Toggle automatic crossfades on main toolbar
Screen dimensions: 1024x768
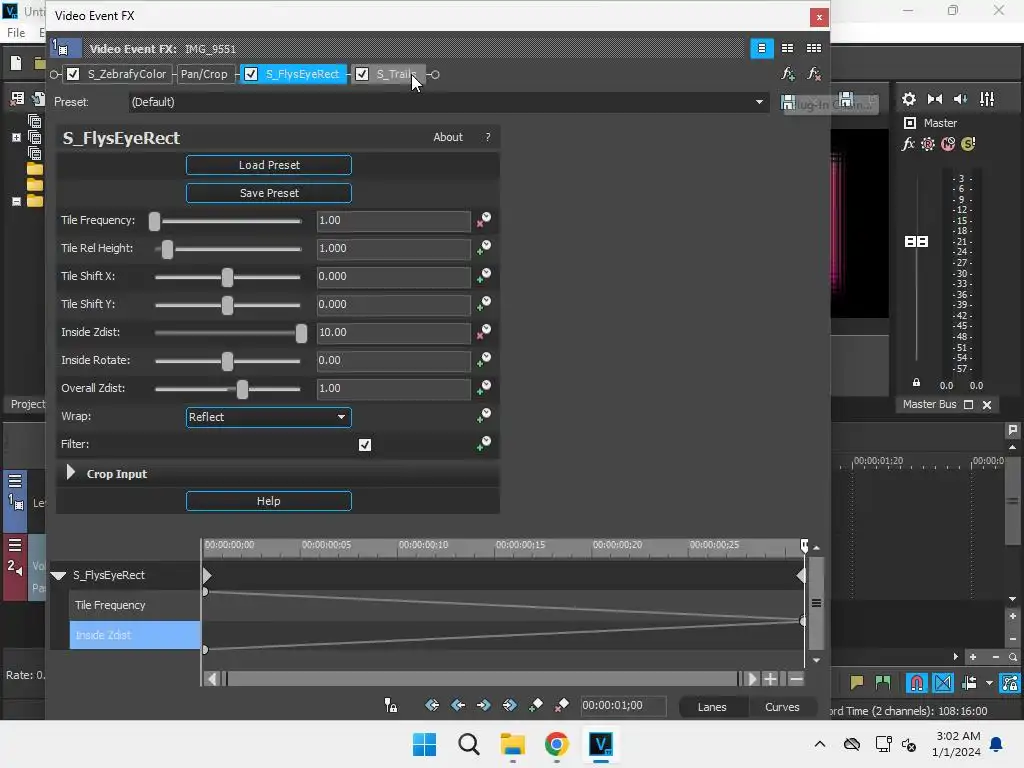943,683
